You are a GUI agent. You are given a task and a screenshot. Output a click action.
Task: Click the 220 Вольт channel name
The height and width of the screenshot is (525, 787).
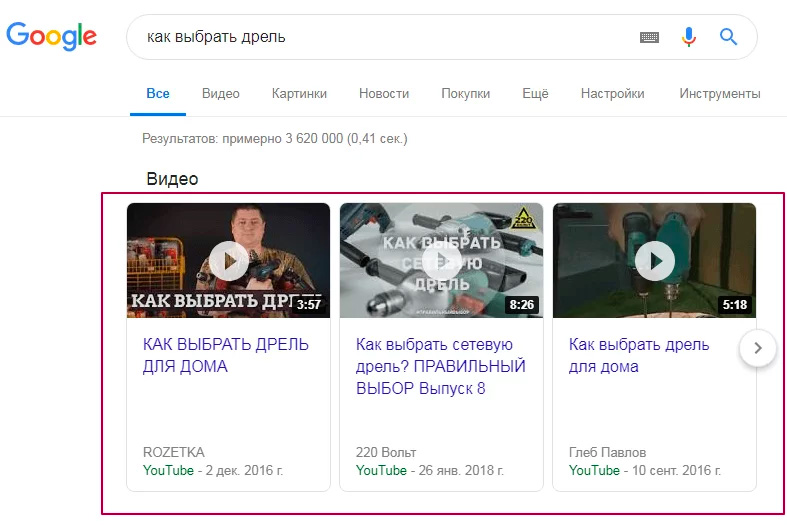(x=386, y=452)
